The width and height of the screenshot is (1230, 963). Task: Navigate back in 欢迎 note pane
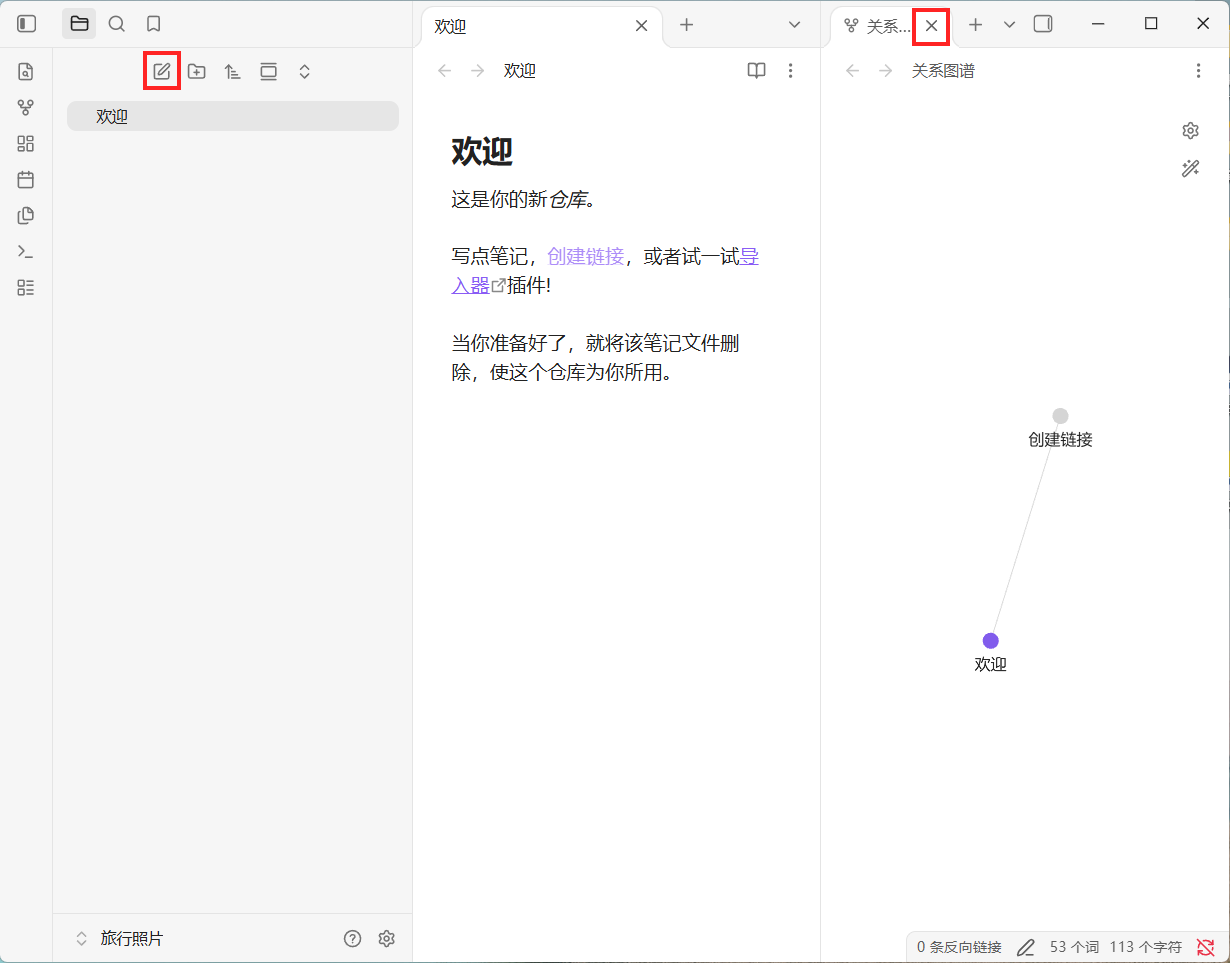(445, 71)
